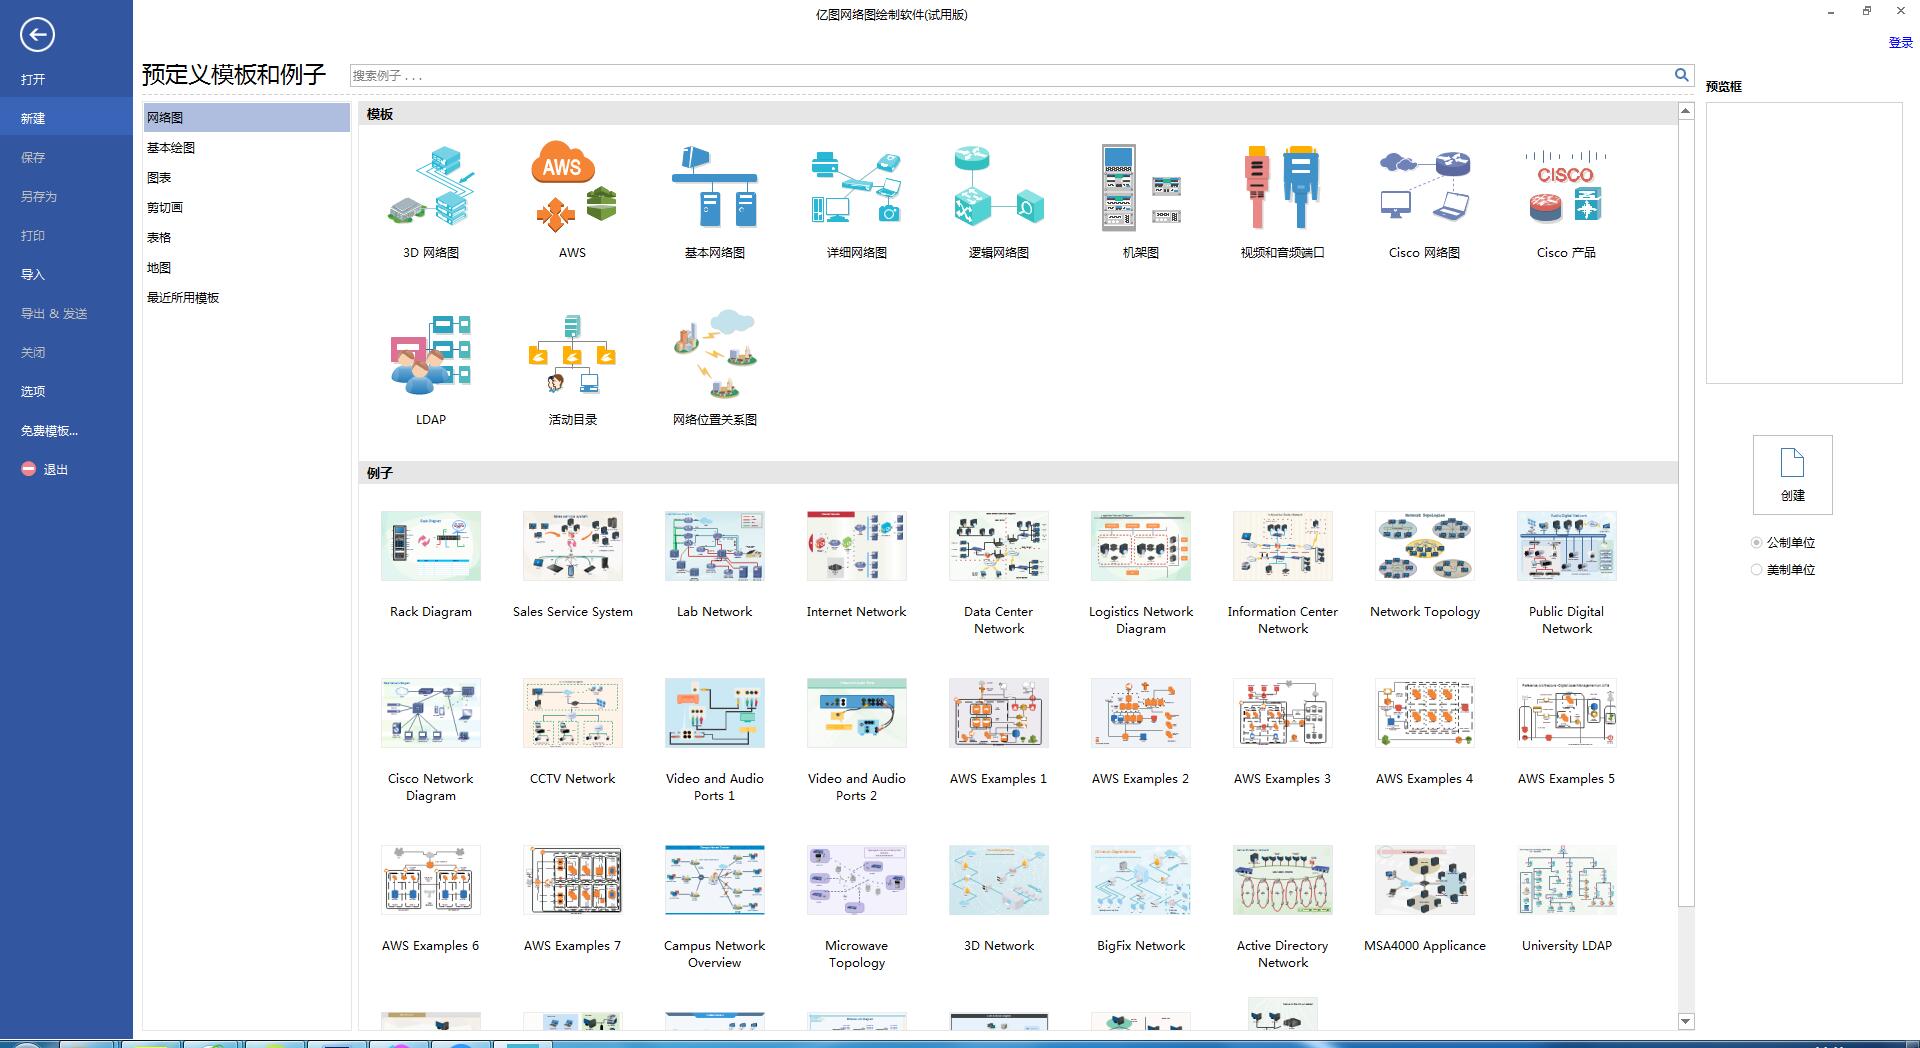The width and height of the screenshot is (1920, 1048).
Task: Select the AWS template icon
Action: [x=573, y=187]
